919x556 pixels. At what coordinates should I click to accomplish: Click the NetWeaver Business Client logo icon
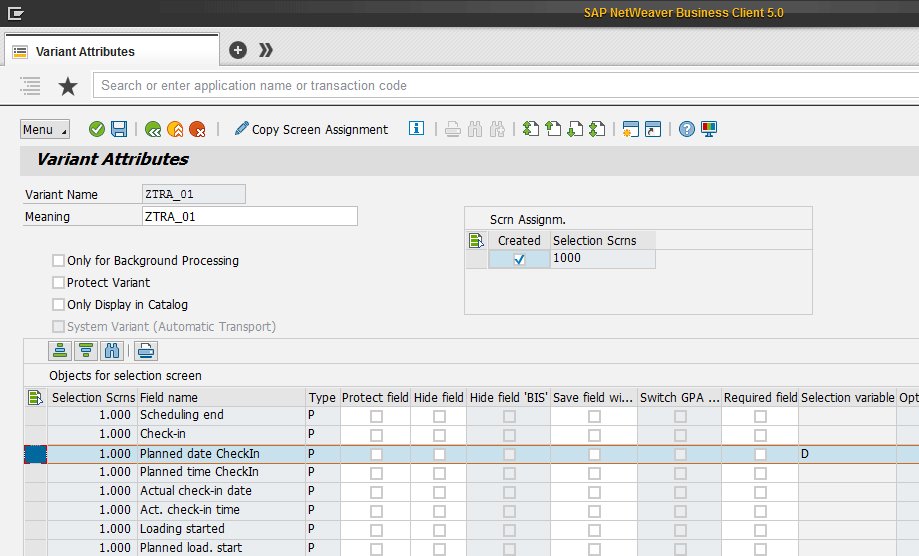click(x=16, y=13)
